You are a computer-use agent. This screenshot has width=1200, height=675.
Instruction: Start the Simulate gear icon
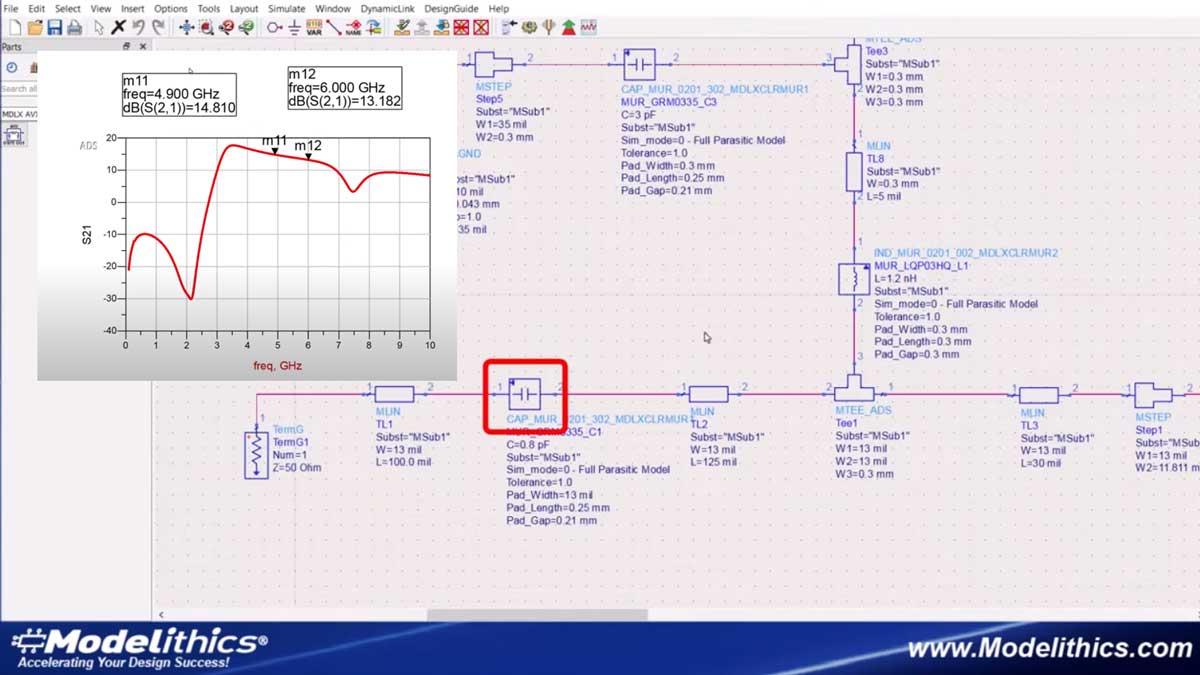tap(528, 27)
